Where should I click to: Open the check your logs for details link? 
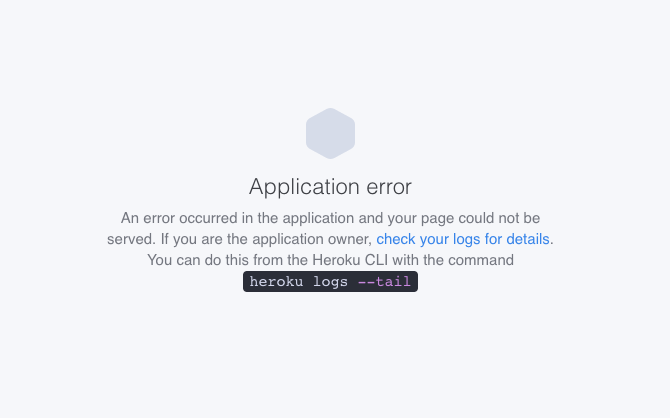click(x=463, y=239)
